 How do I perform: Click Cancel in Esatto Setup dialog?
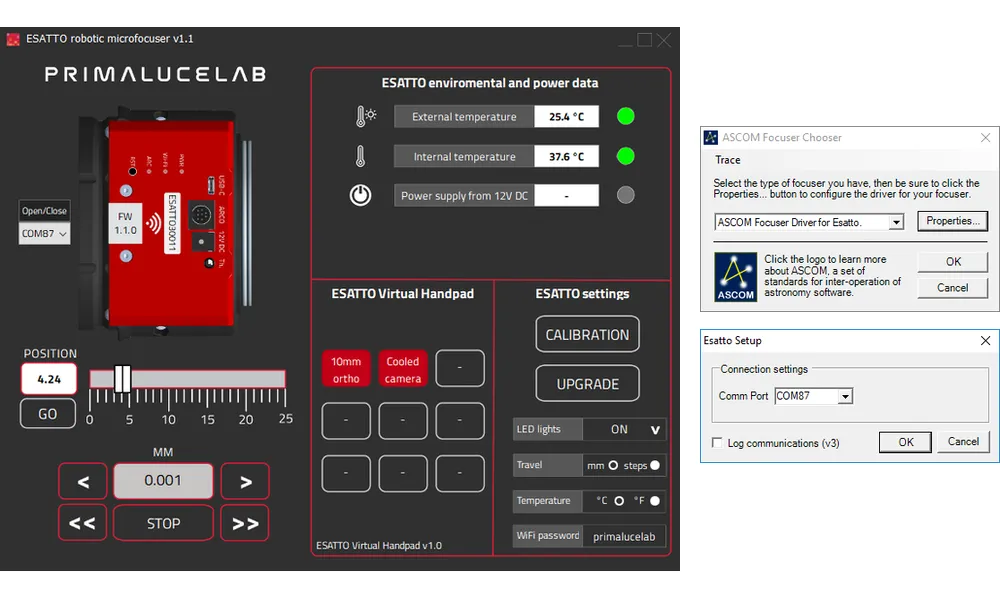[963, 441]
